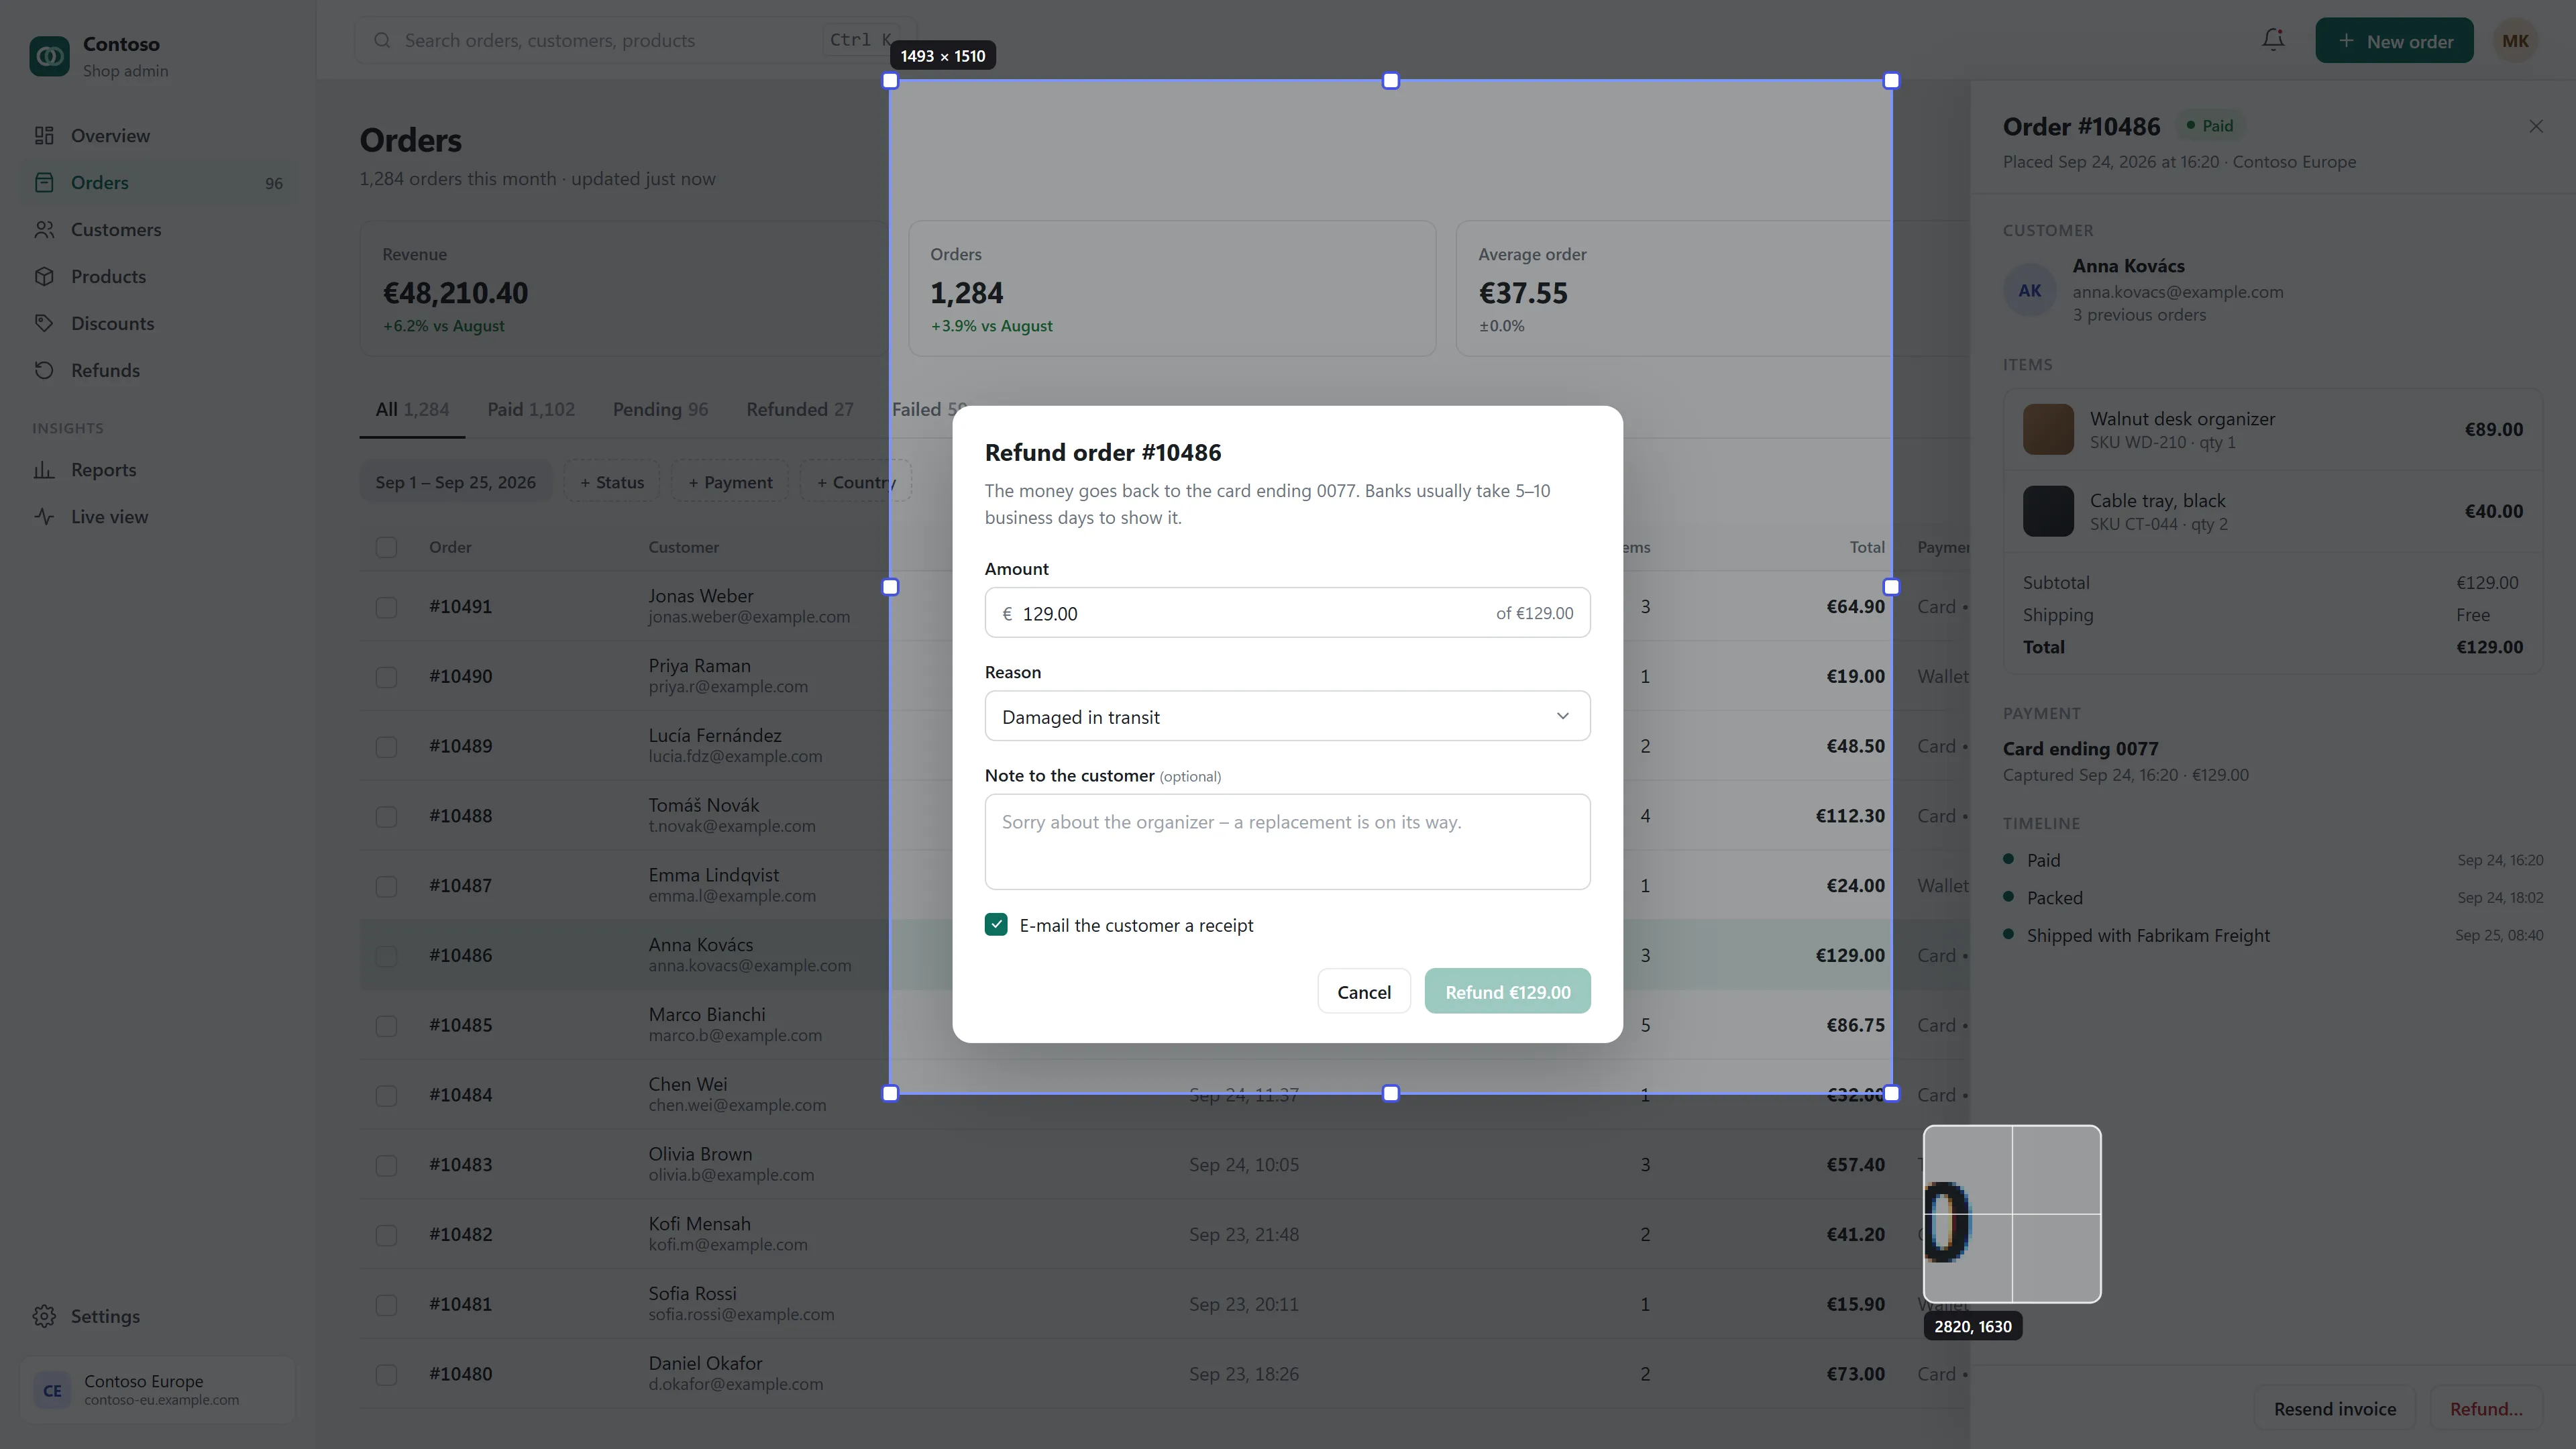Open Settings gear in sidebar
This screenshot has width=2576, height=1449.
point(158,1316)
